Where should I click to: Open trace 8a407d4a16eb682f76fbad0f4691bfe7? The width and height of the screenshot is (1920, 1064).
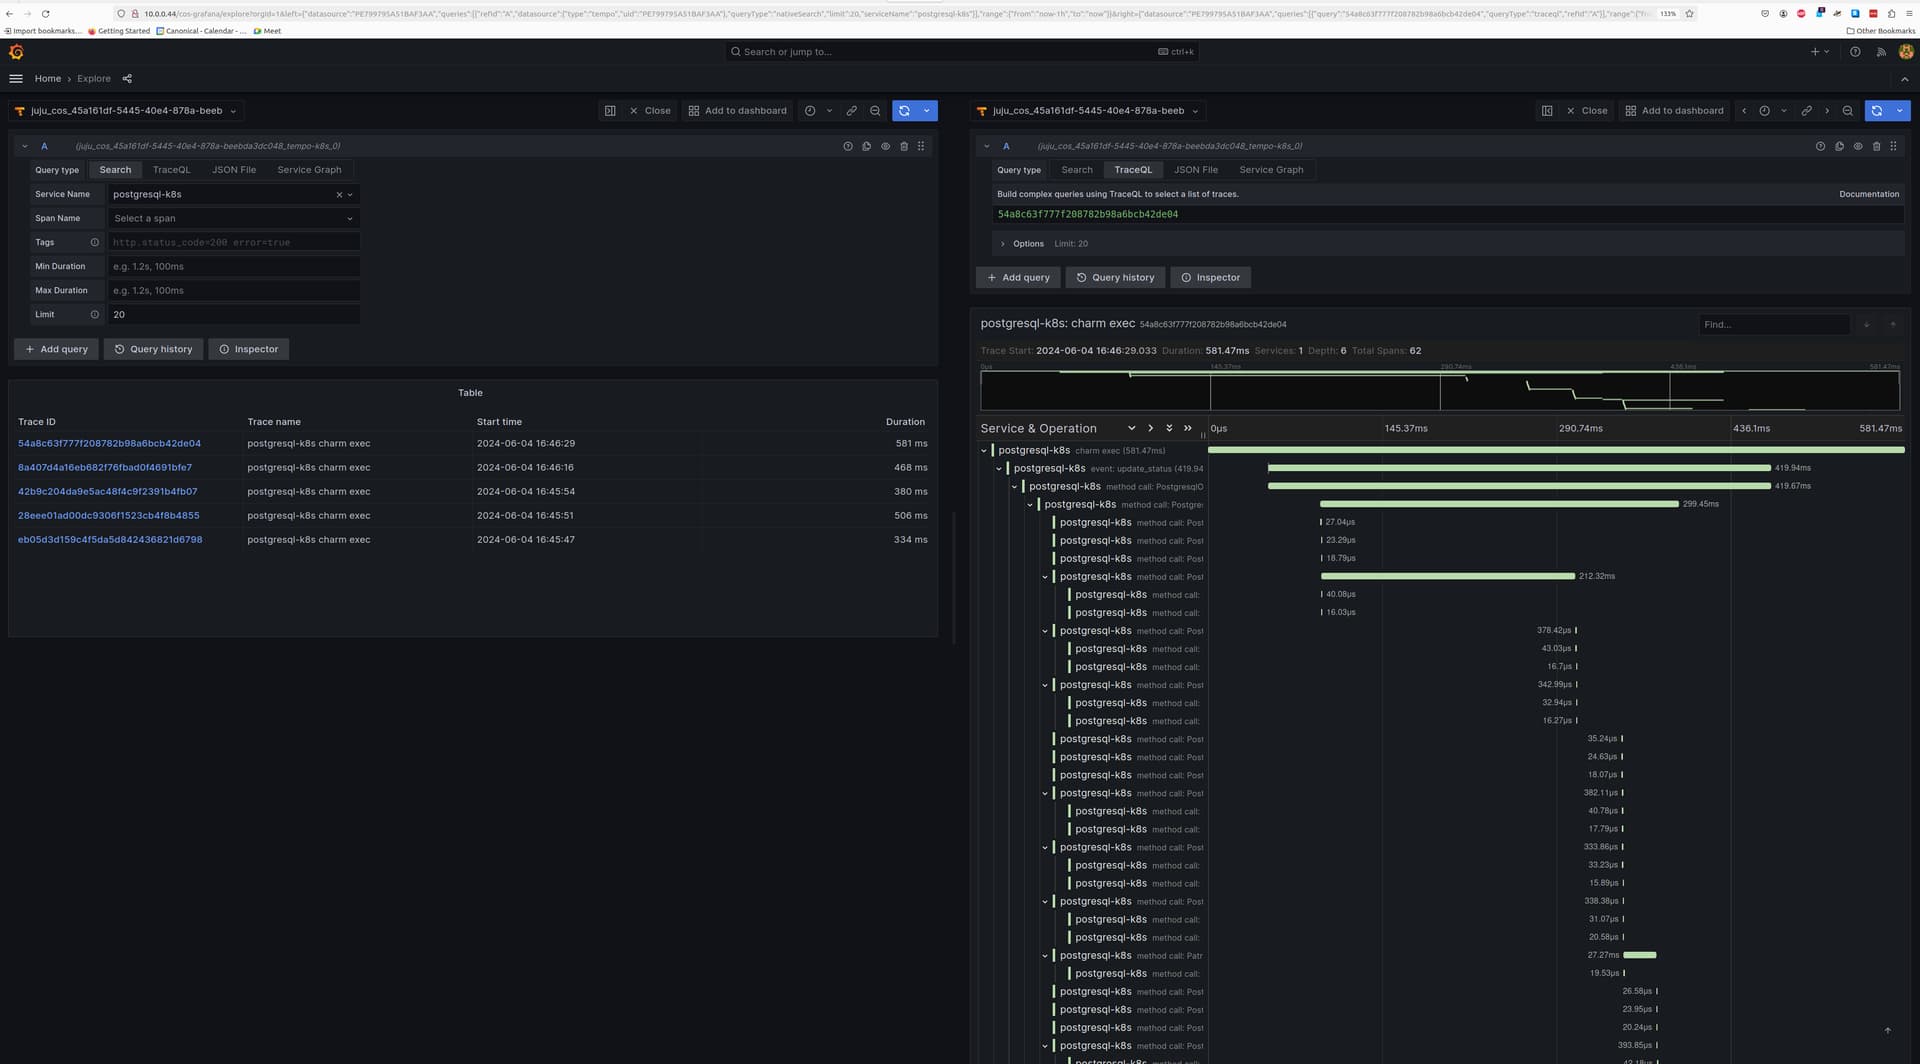tap(105, 467)
